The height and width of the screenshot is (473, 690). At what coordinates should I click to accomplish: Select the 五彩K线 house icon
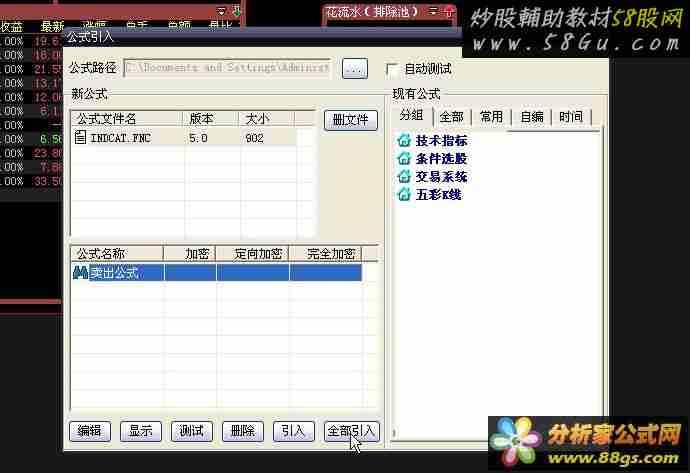pos(404,194)
